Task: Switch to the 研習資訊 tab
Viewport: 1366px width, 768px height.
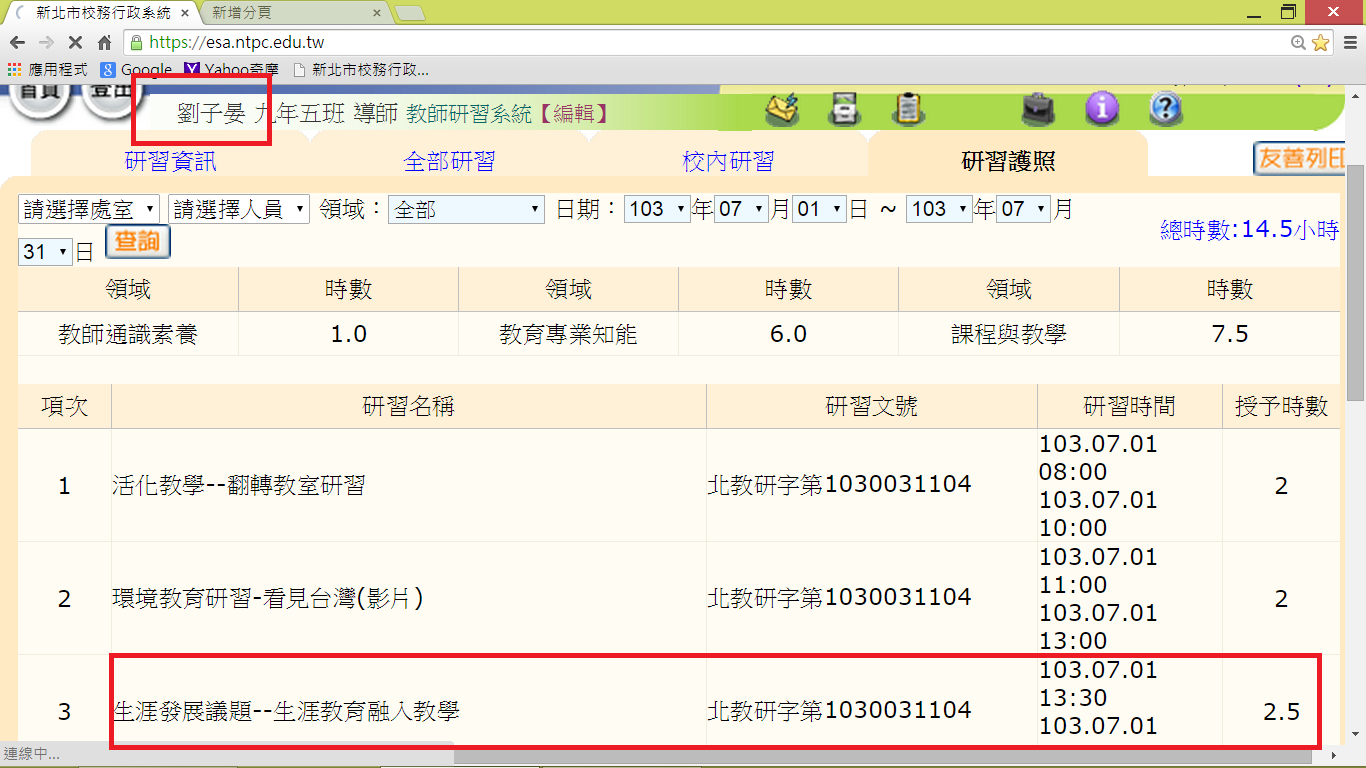Action: 170,161
